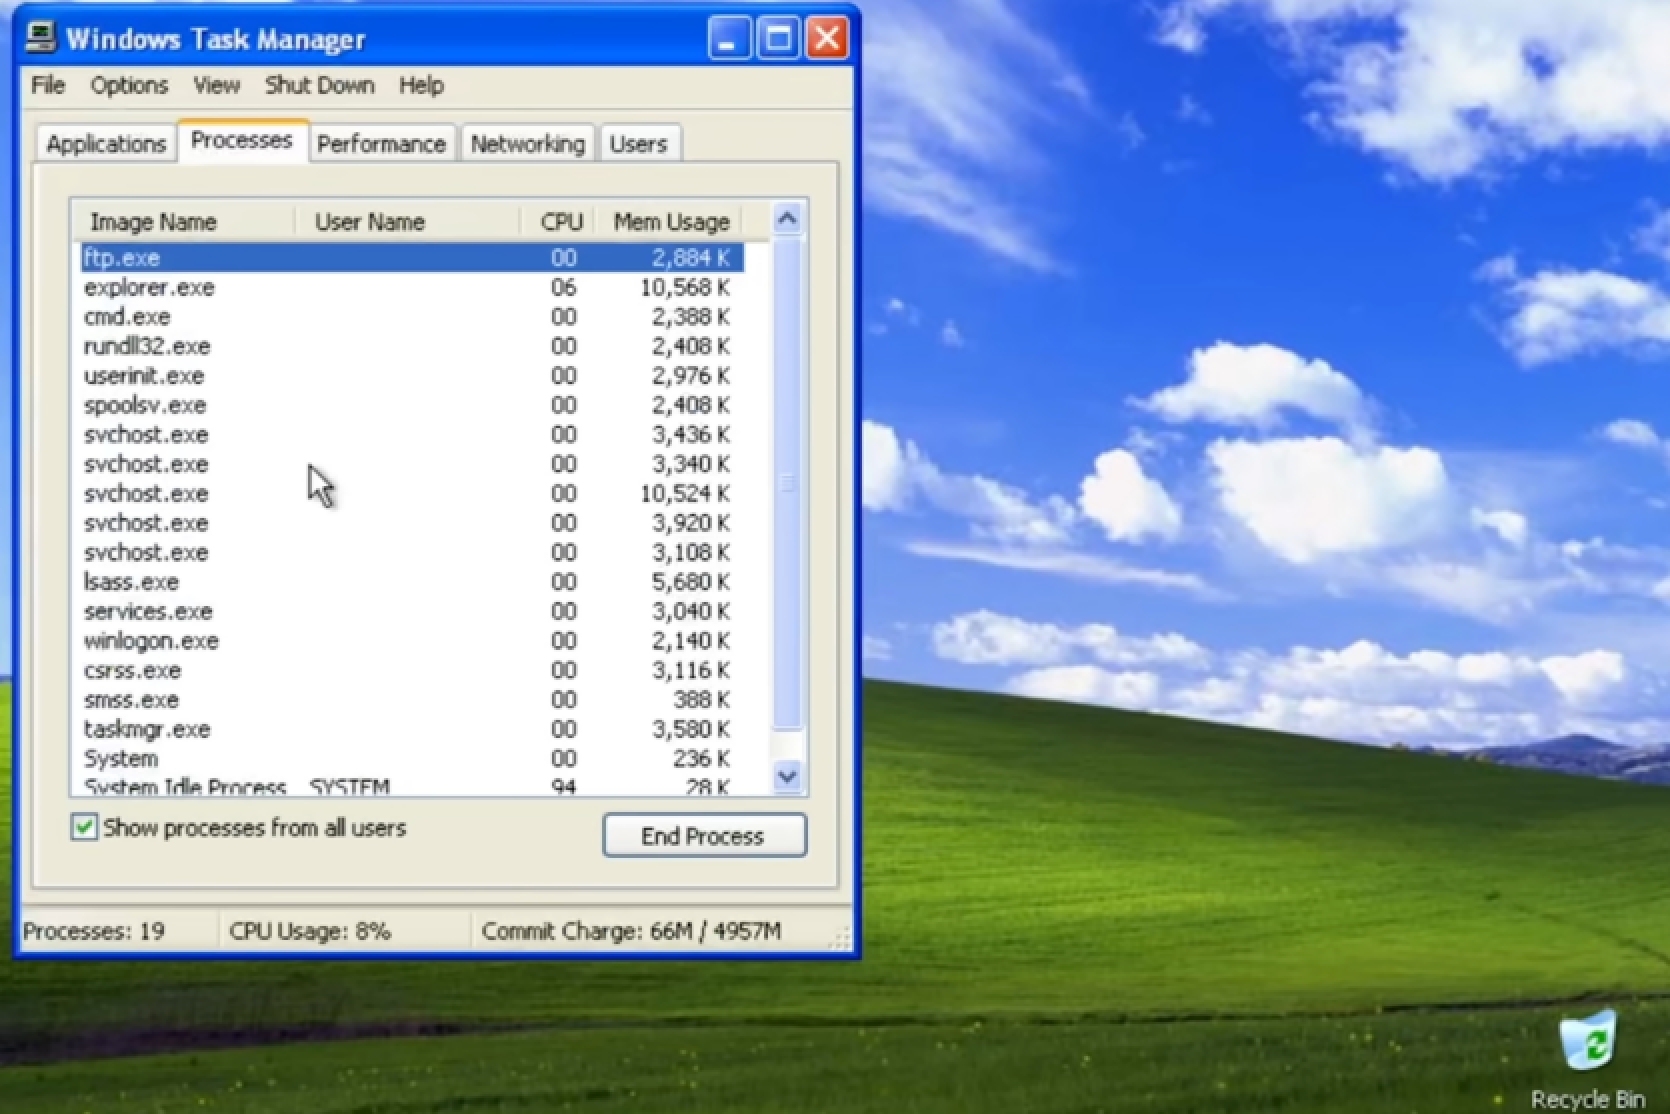Click the CPU Usage: 8% status entry
1670x1114 pixels.
[x=309, y=931]
